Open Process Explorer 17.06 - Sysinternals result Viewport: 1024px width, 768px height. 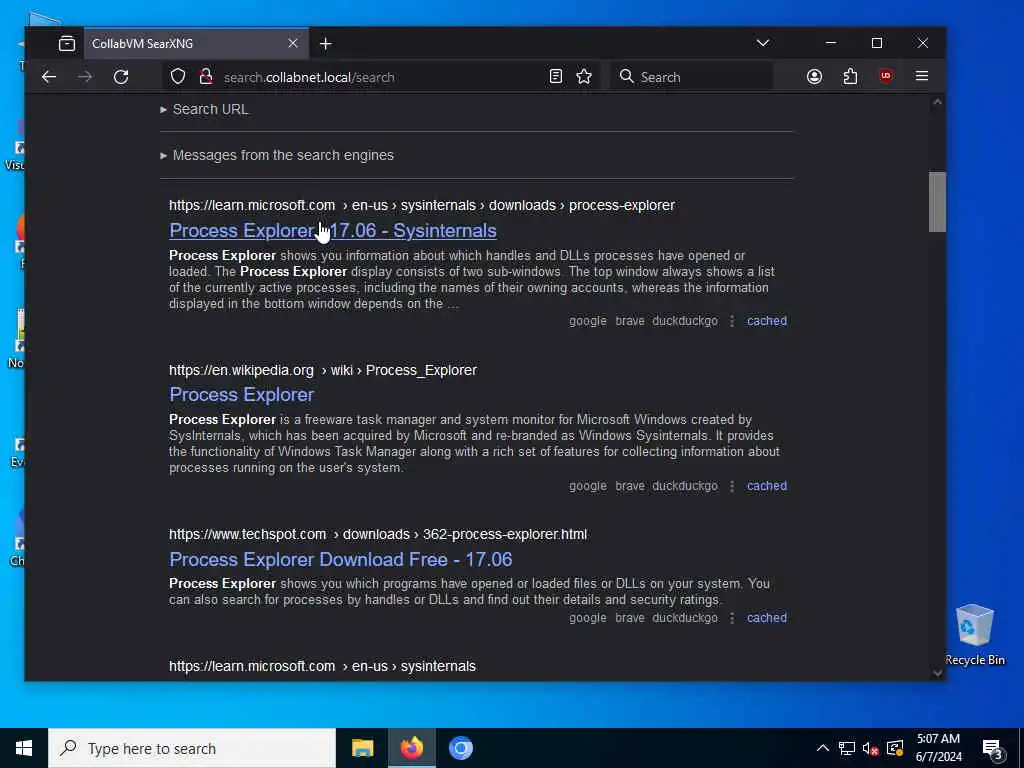tap(332, 231)
